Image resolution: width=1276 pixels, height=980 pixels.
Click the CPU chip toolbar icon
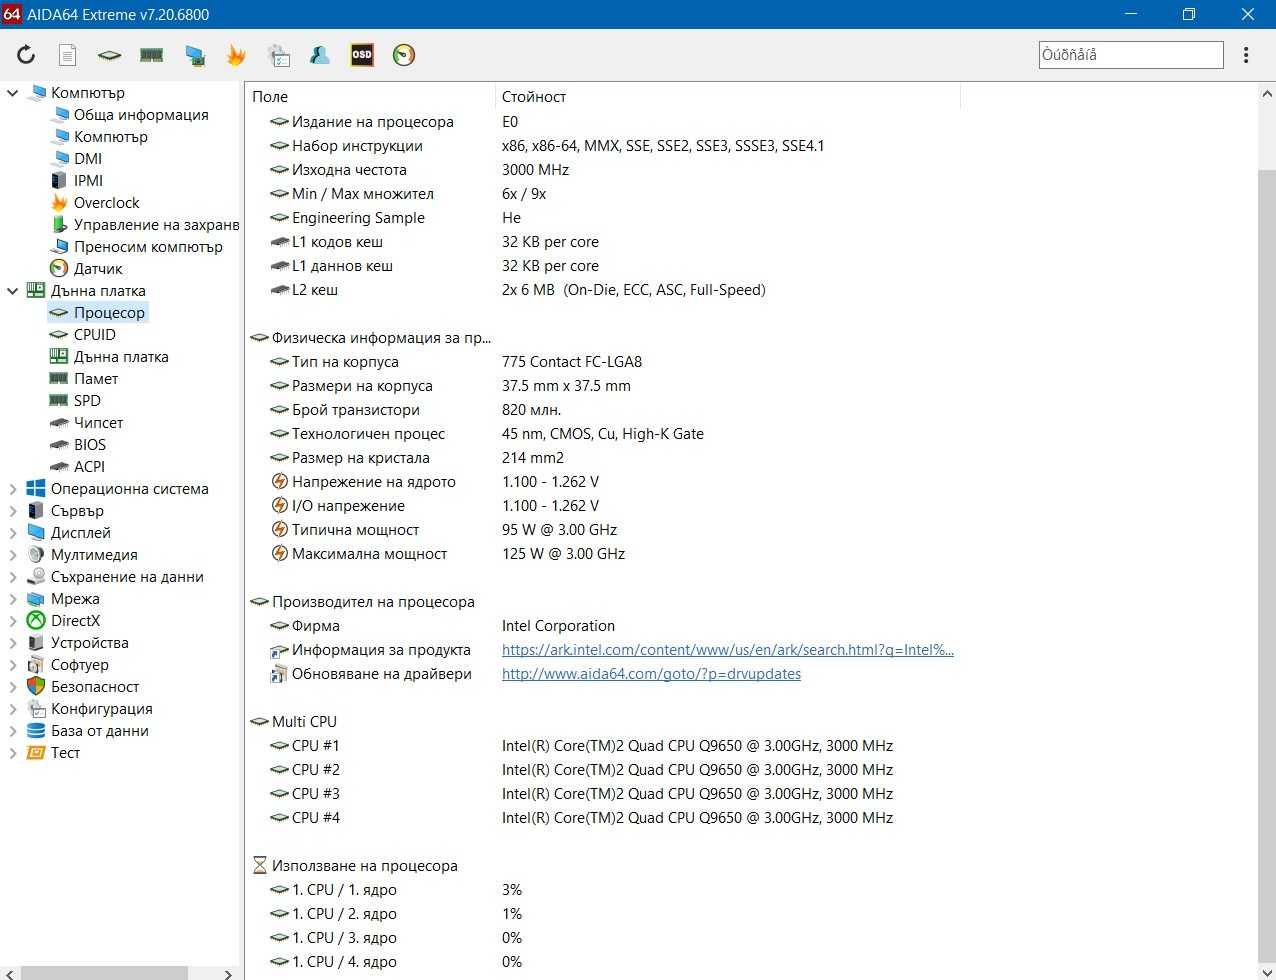(109, 55)
